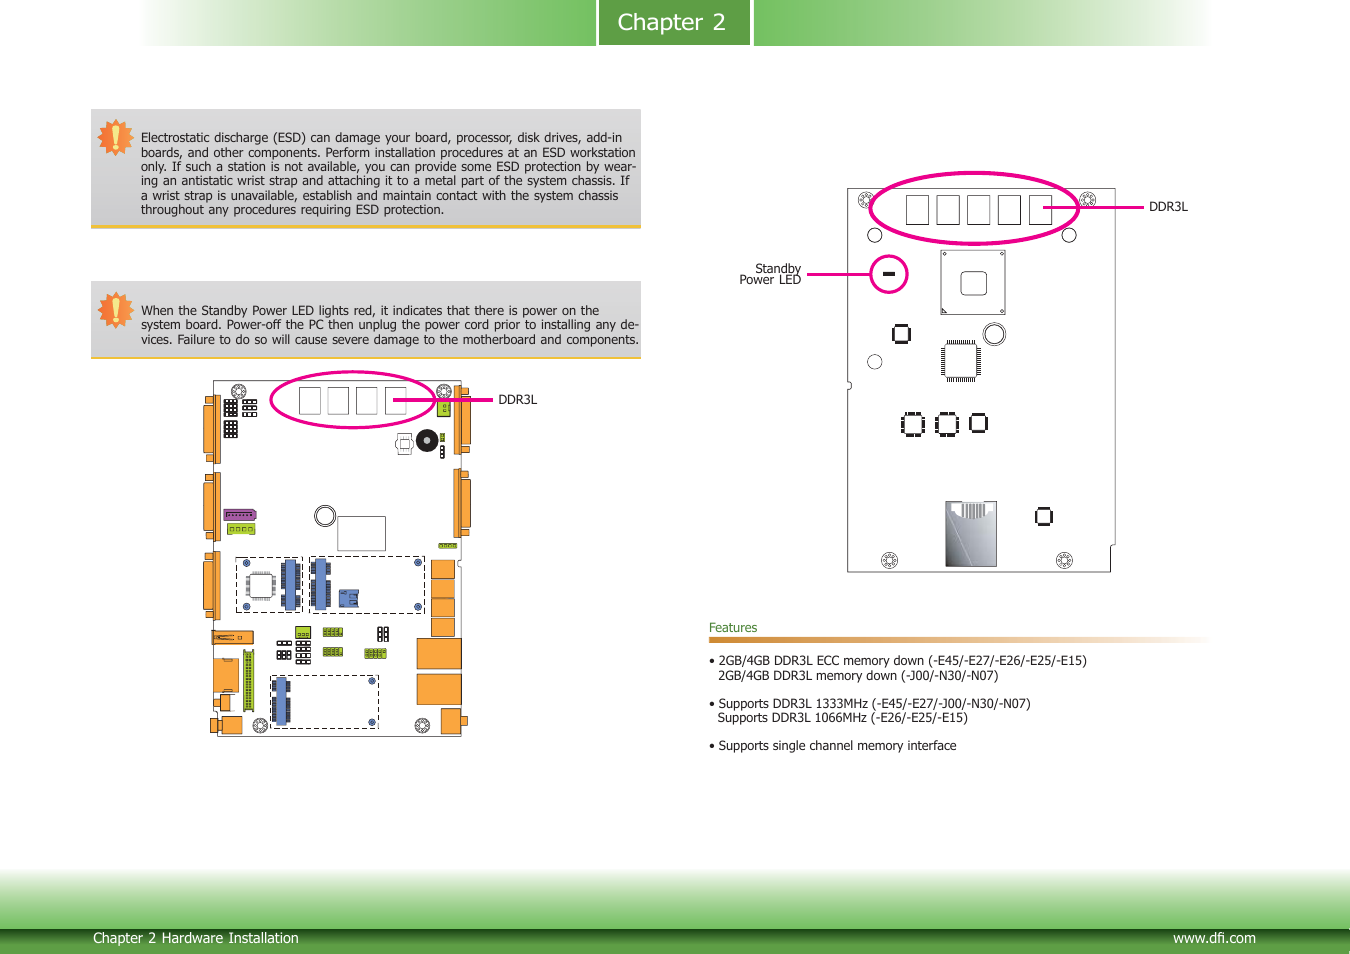Click the Chapter 2 Hardware Installation footer text
This screenshot has height=954, width=1350.
[196, 938]
